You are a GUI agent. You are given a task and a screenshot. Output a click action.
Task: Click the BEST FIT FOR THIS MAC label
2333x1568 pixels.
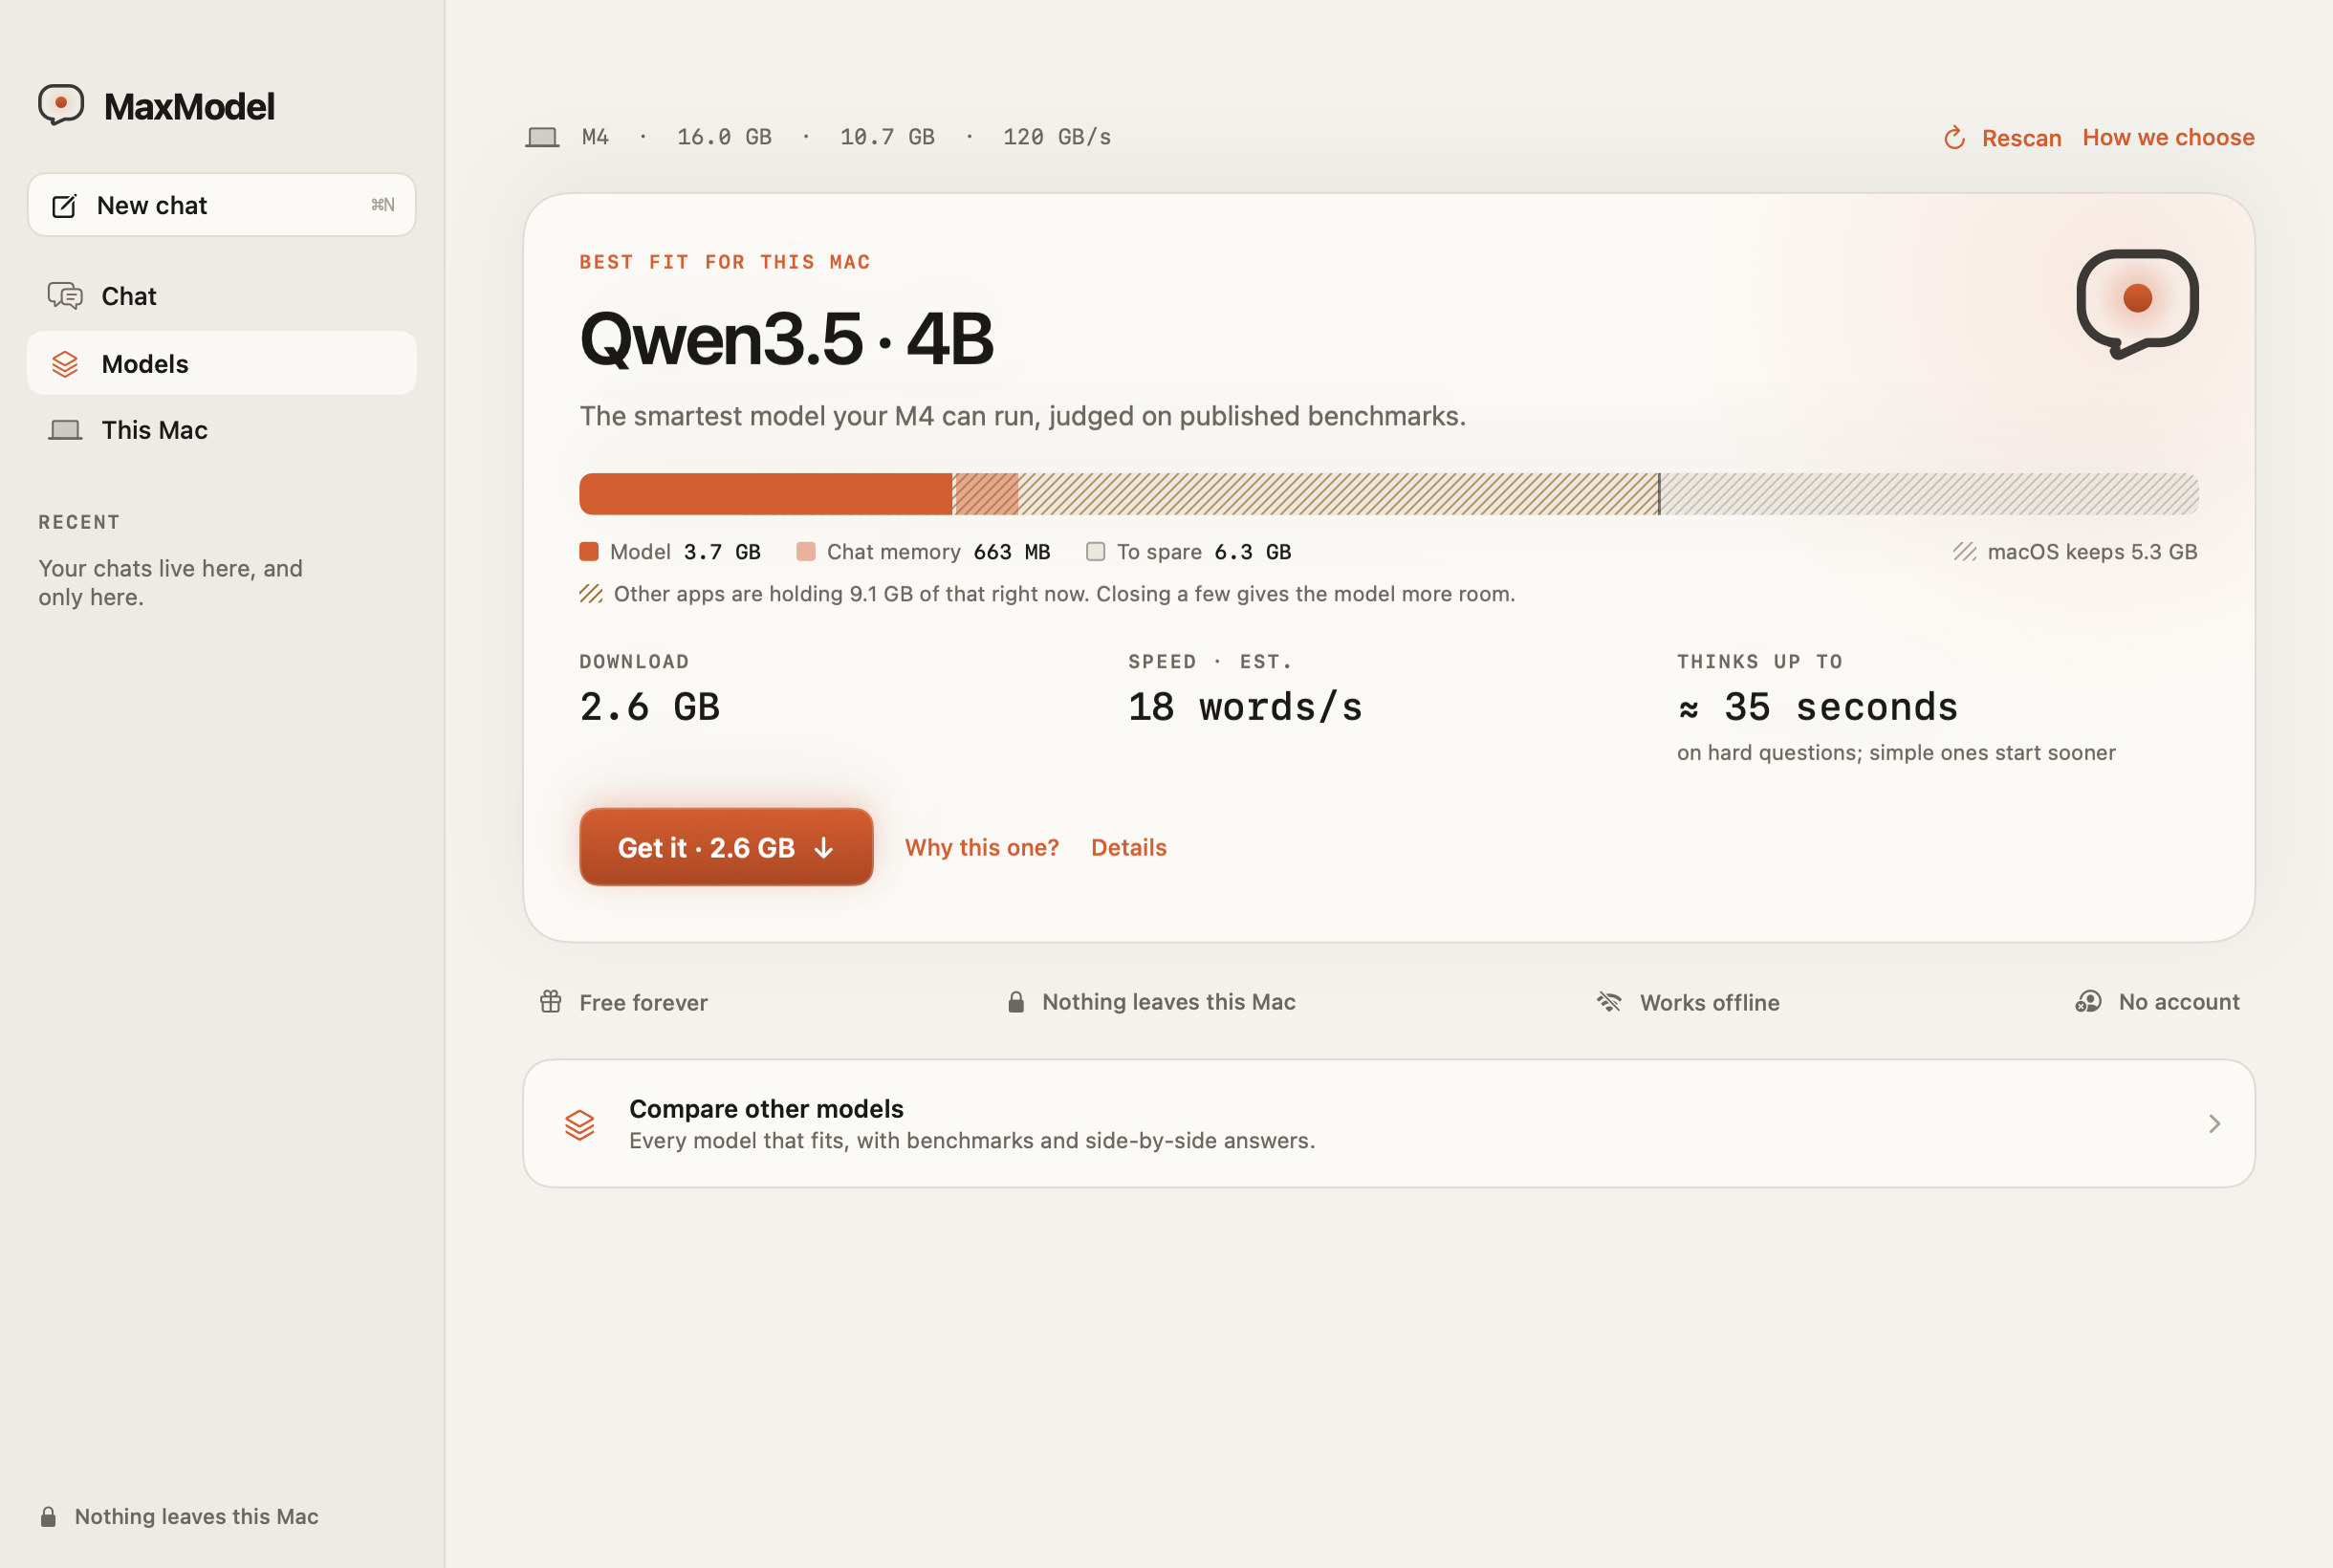(725, 262)
